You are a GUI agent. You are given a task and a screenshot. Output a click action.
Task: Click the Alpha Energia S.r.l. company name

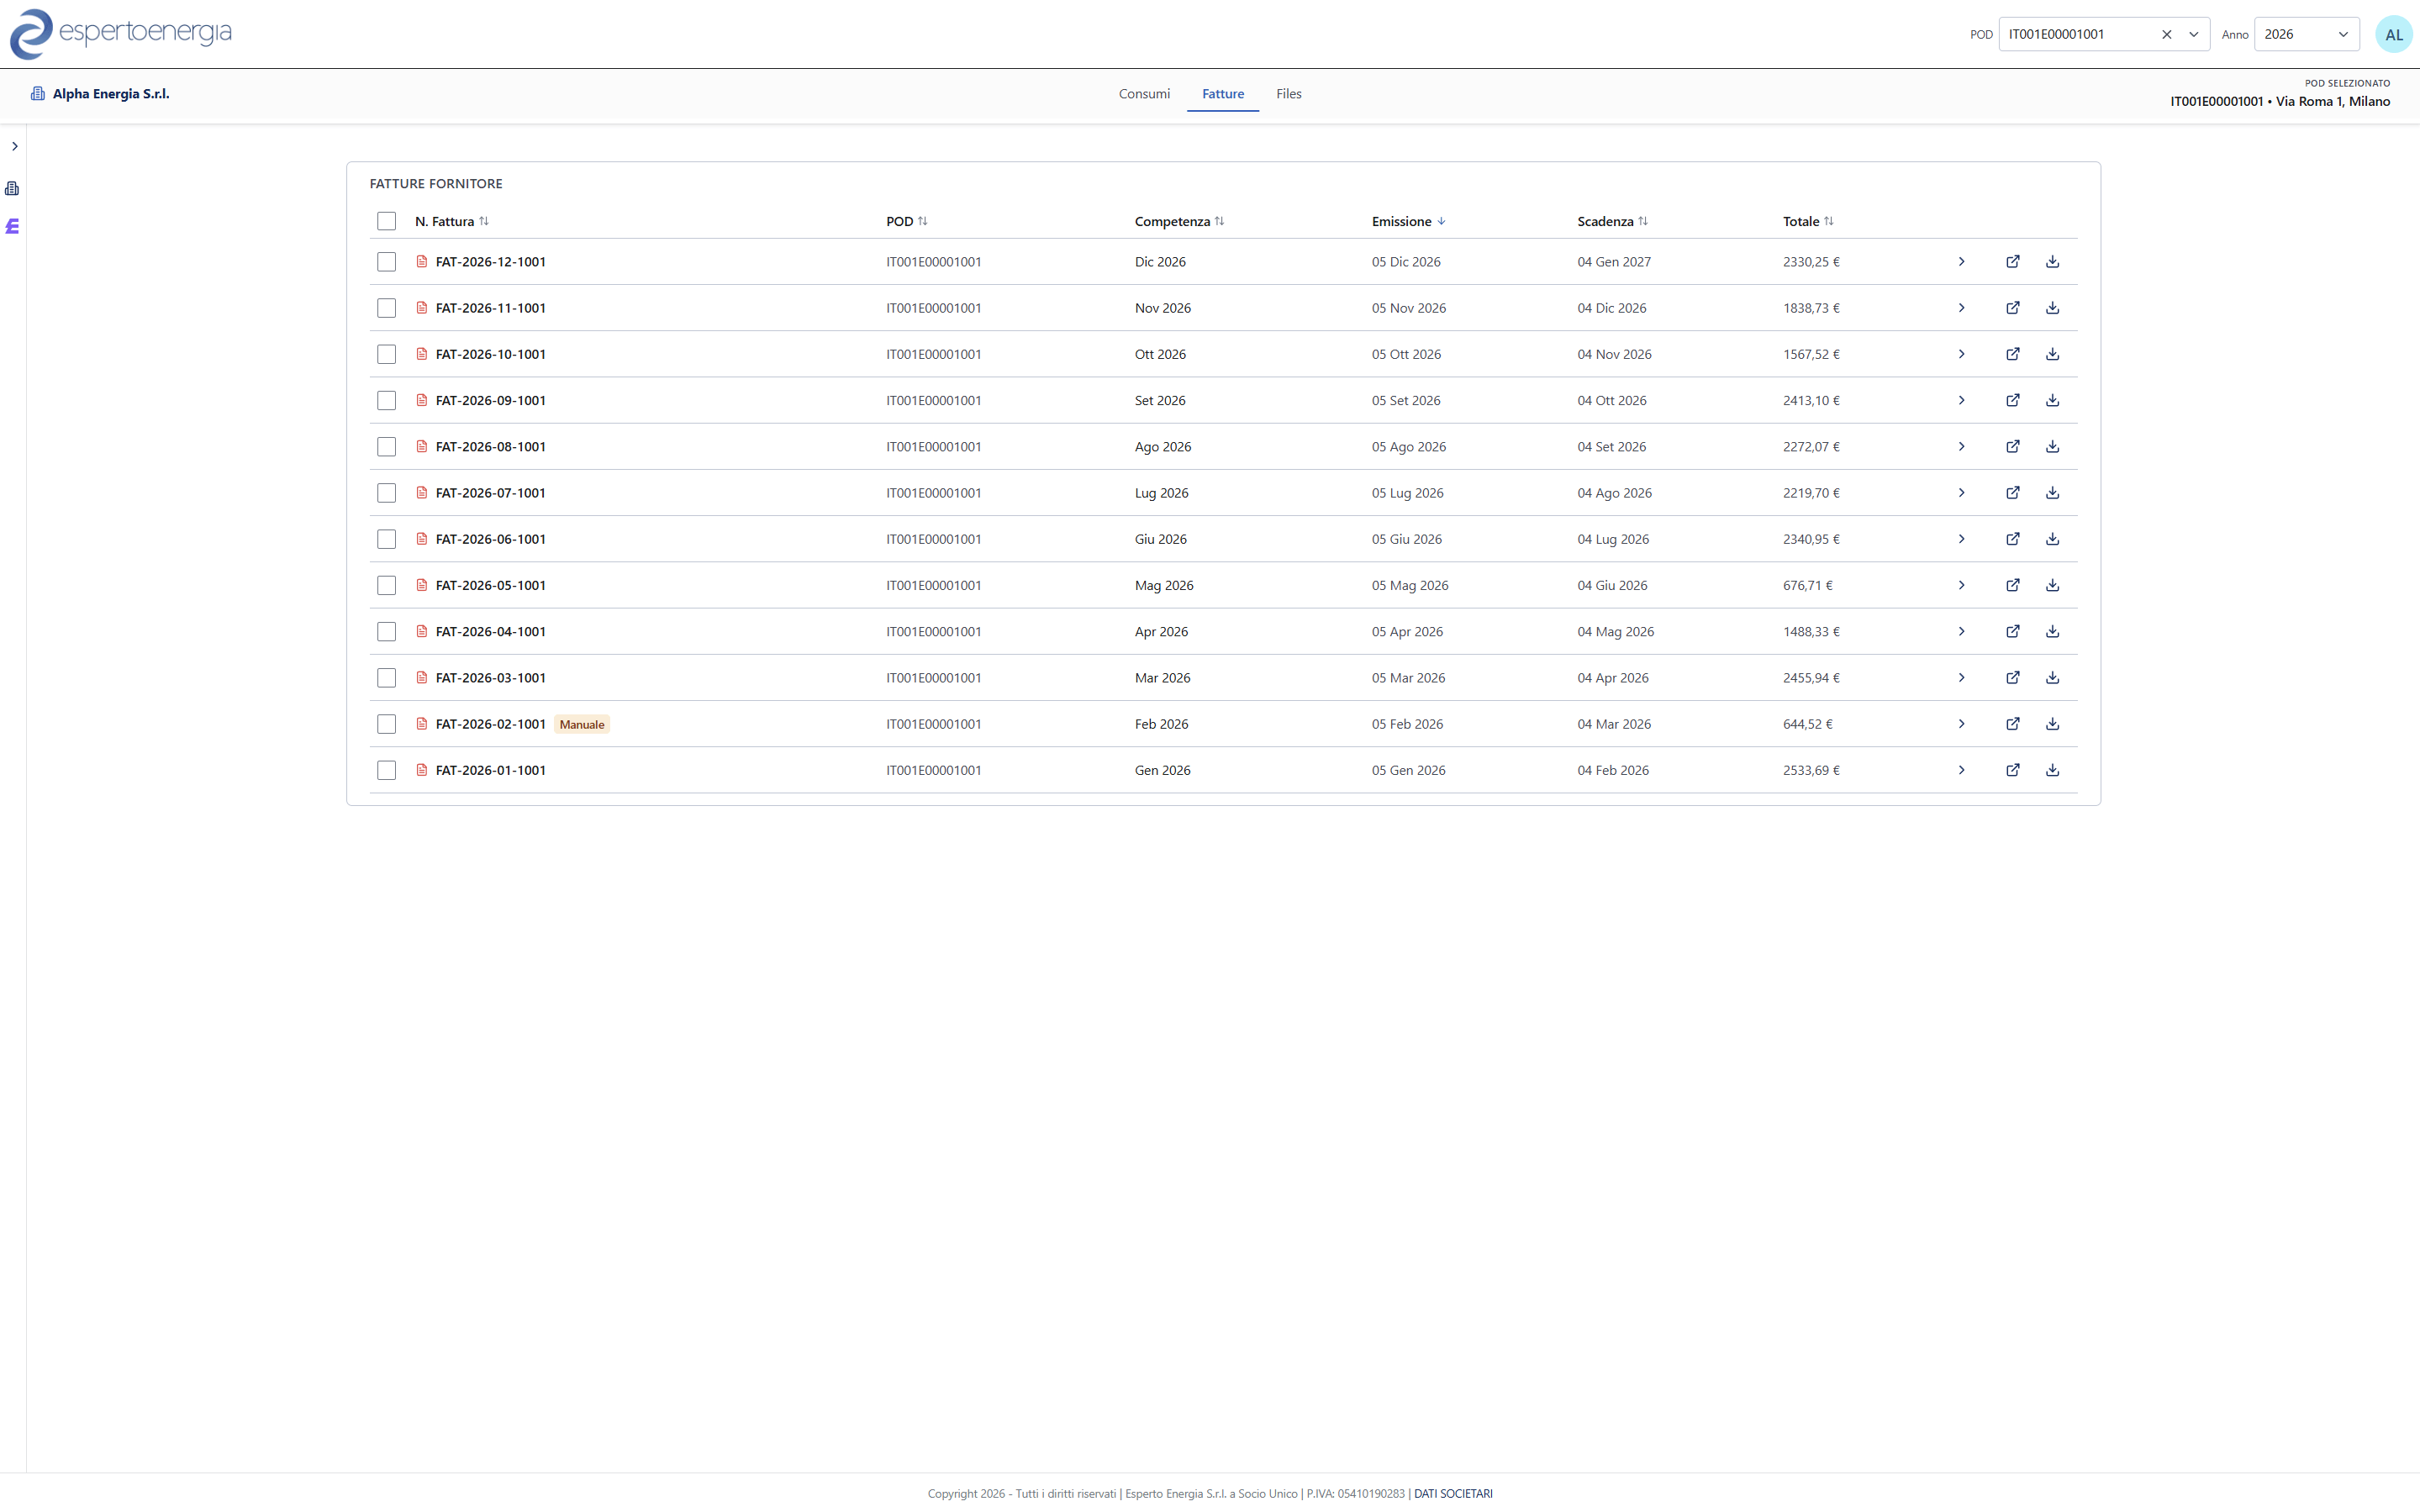tap(111, 94)
